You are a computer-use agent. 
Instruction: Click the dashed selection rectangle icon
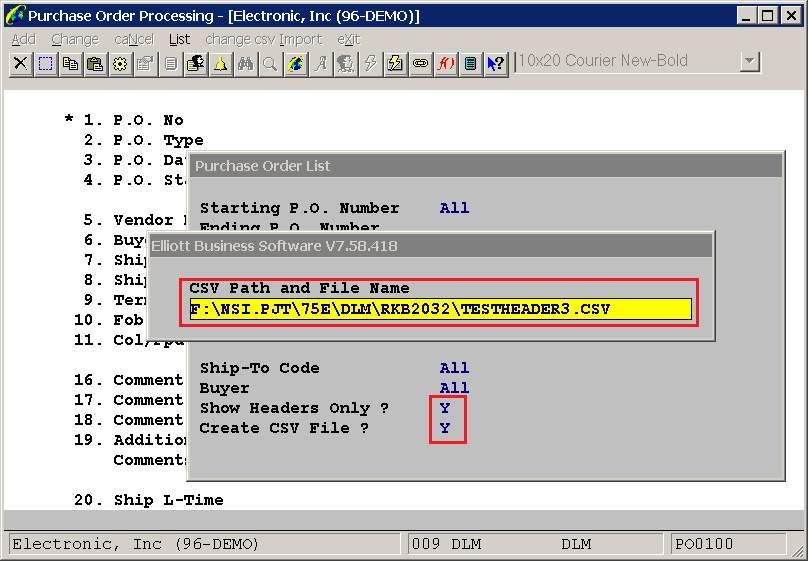pyautogui.click(x=46, y=63)
